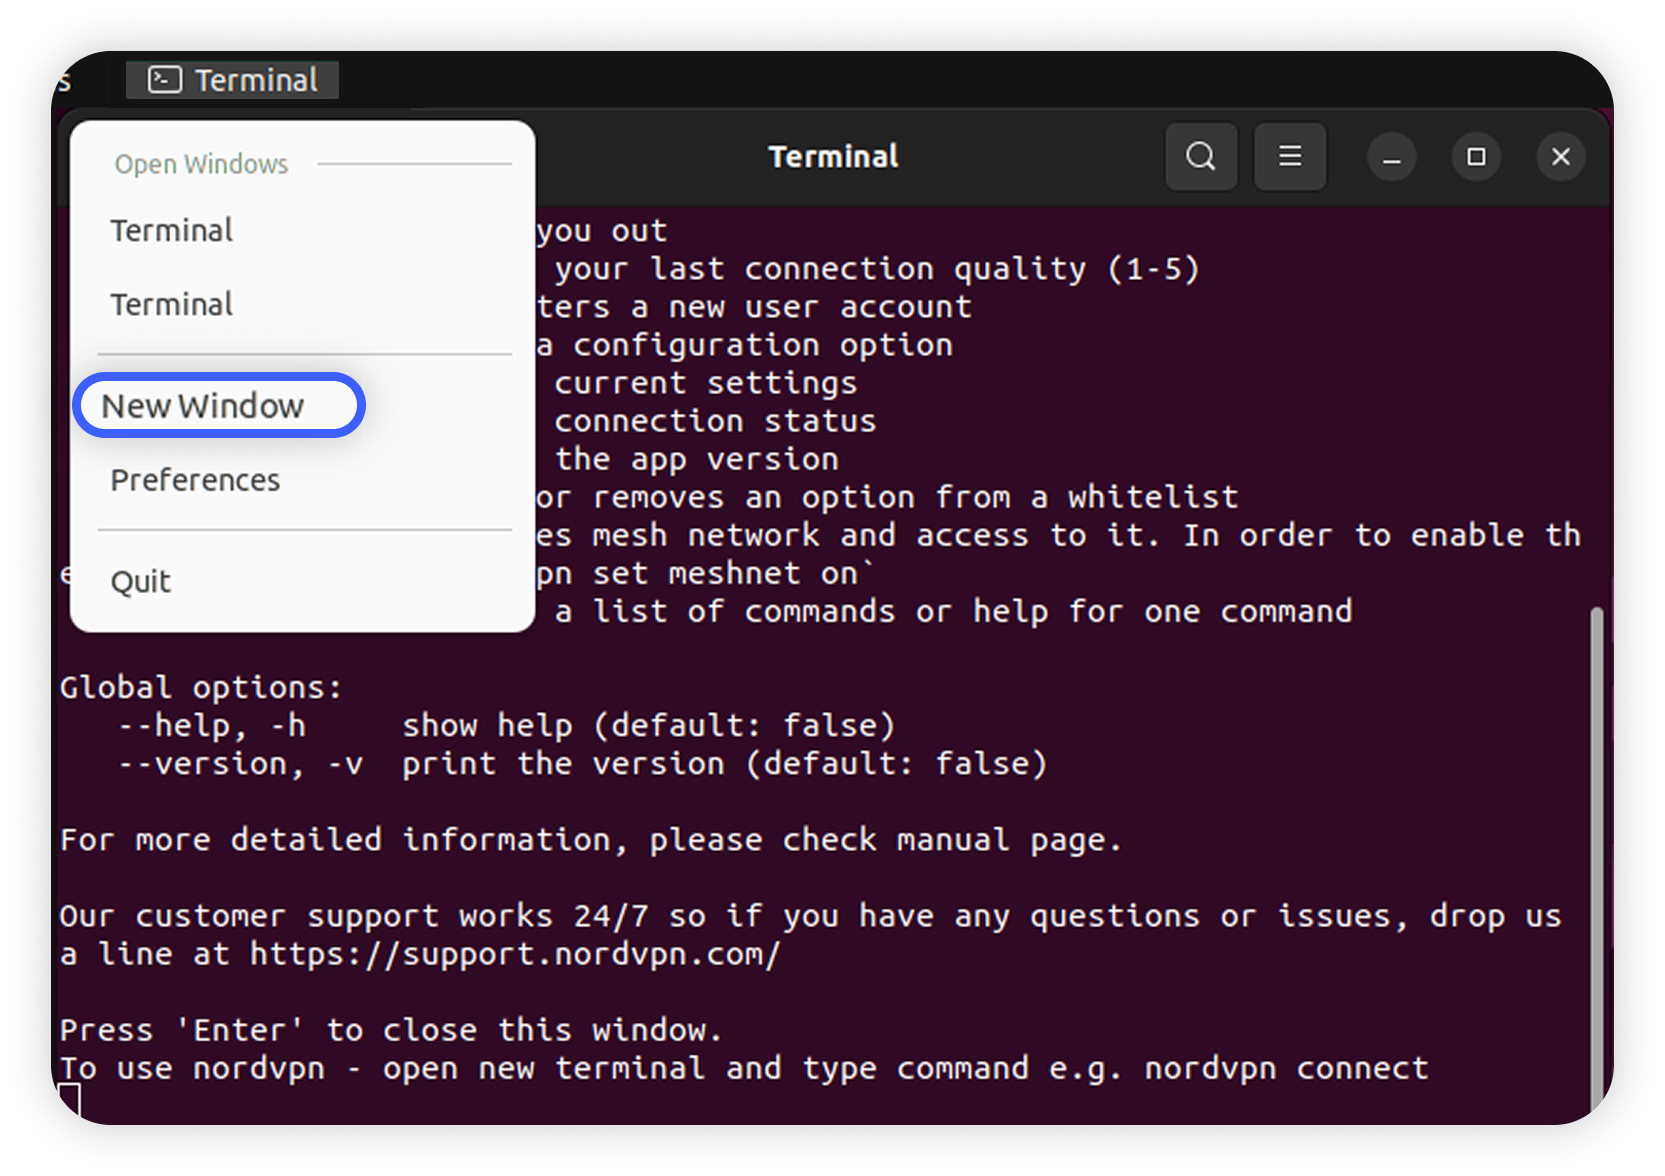The image size is (1665, 1176).
Task: Click the "Global options:" line in output
Action: tap(200, 688)
